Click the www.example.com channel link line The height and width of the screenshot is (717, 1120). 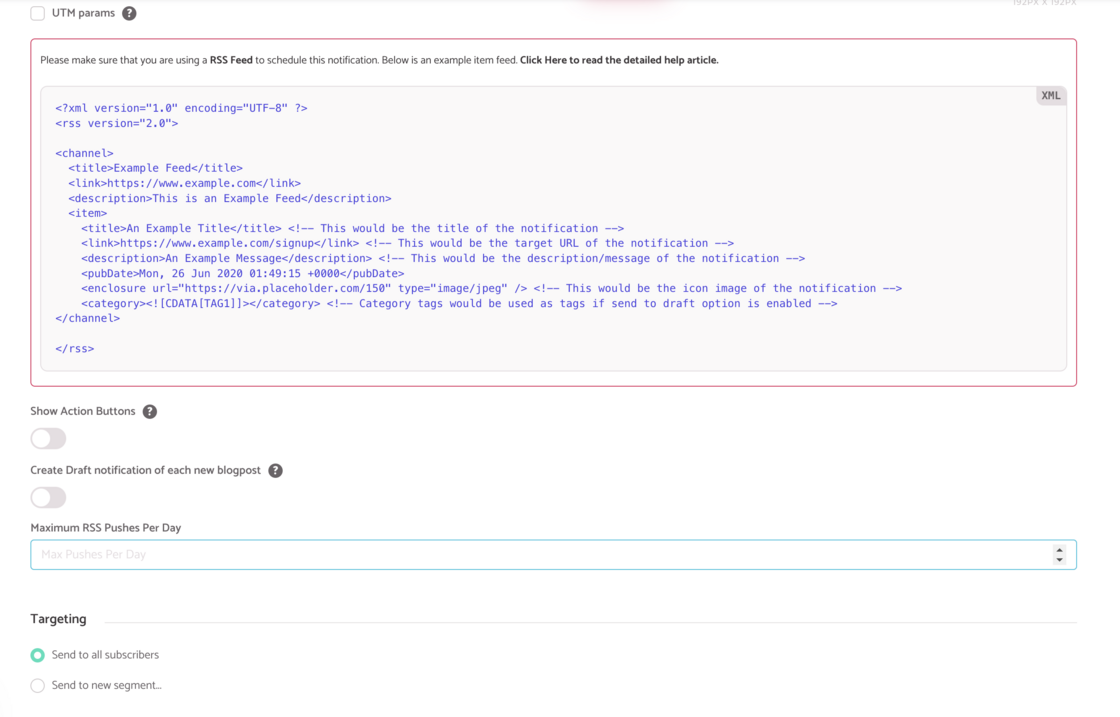click(x=185, y=184)
